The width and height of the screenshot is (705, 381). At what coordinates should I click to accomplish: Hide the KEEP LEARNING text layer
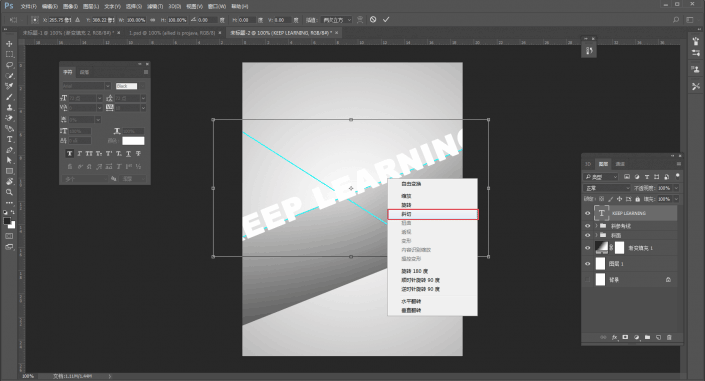(587, 213)
